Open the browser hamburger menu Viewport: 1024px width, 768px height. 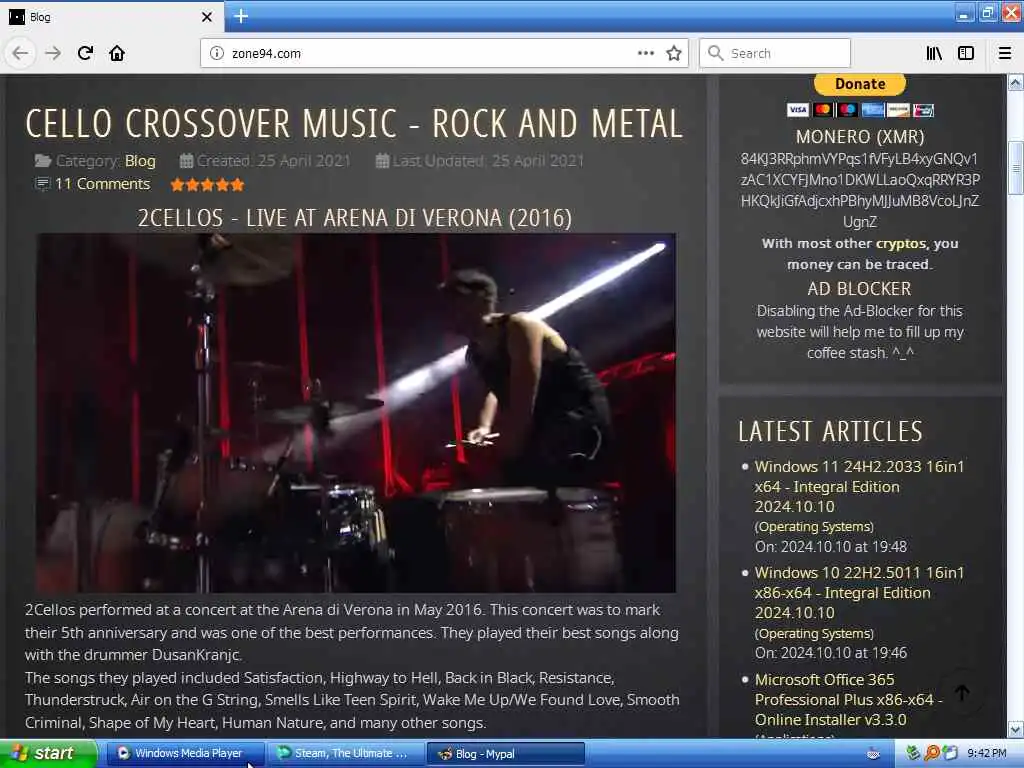pyautogui.click(x=1005, y=53)
